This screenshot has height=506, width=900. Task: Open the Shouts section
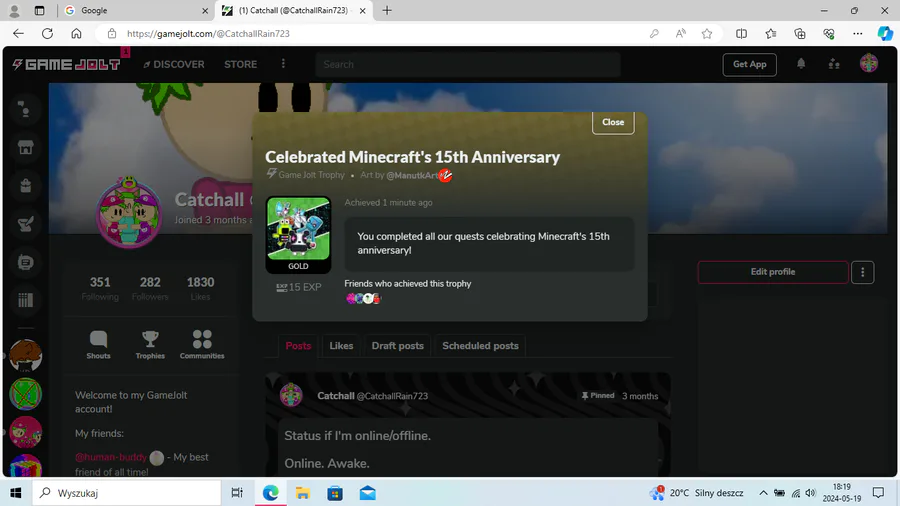click(98, 345)
